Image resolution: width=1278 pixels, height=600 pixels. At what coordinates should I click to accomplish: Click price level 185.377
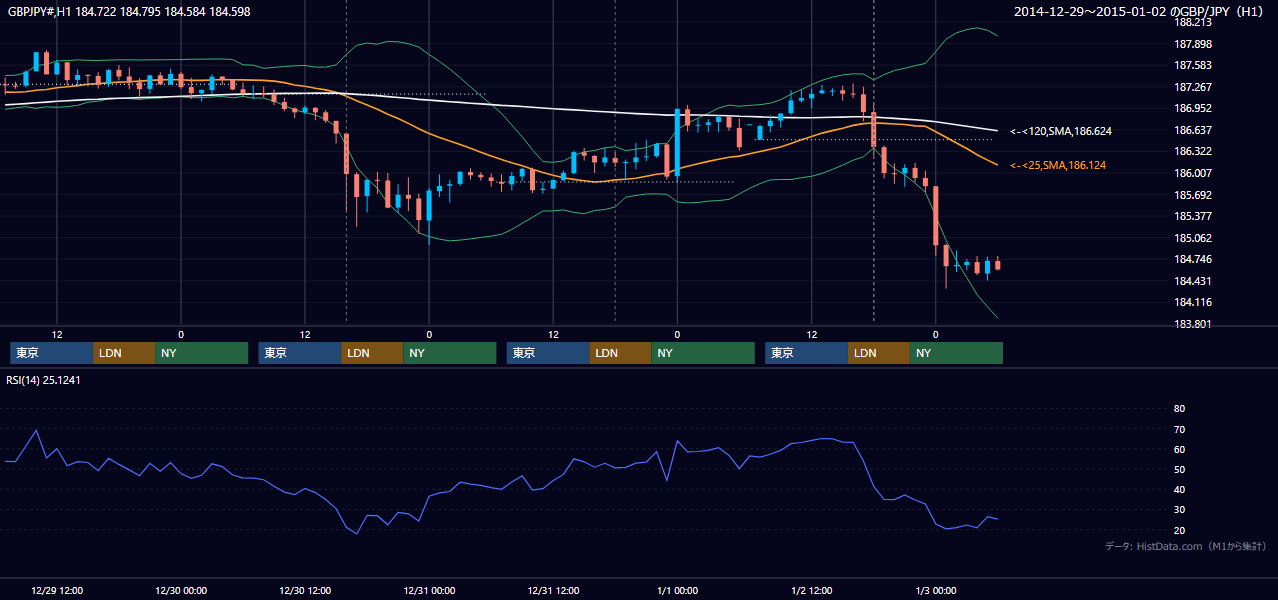coord(1192,216)
